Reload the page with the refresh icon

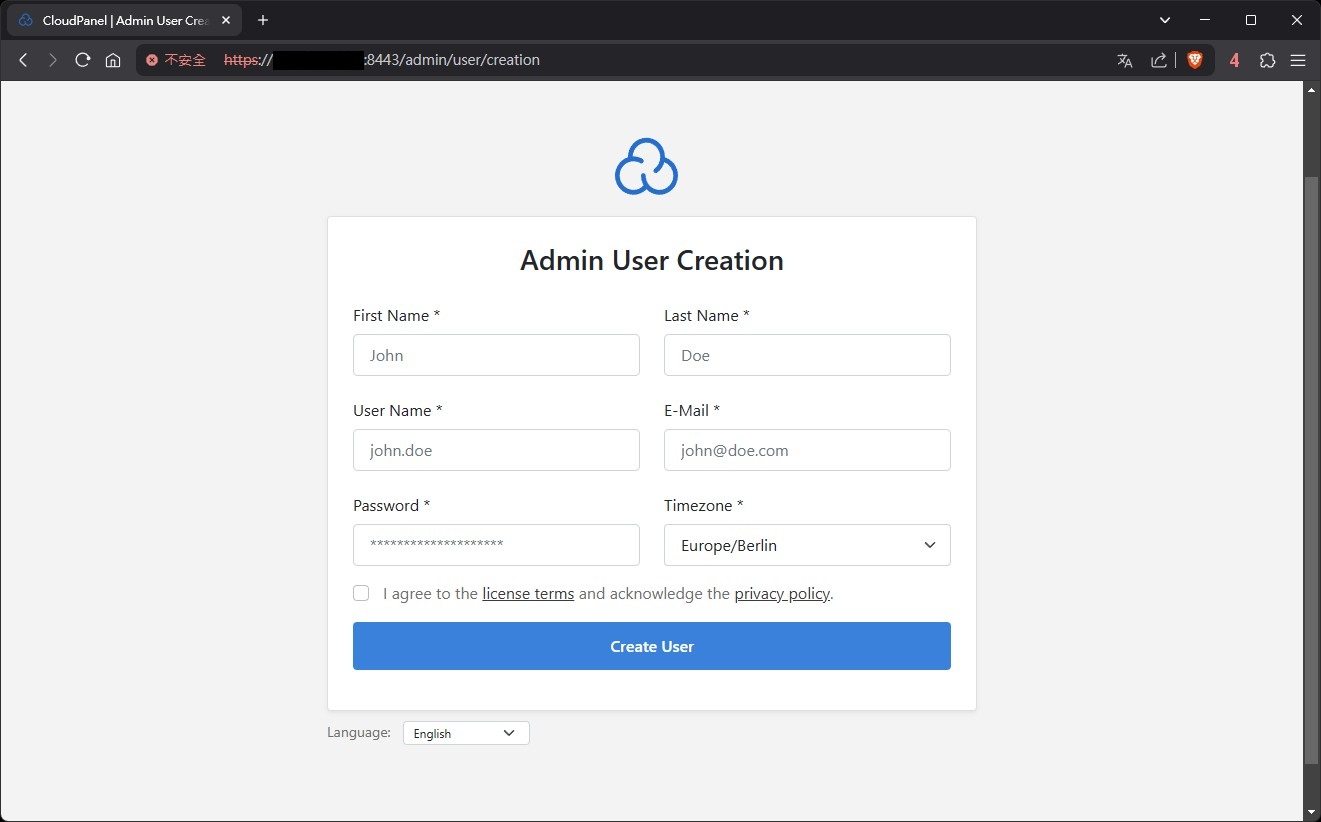(x=83, y=60)
